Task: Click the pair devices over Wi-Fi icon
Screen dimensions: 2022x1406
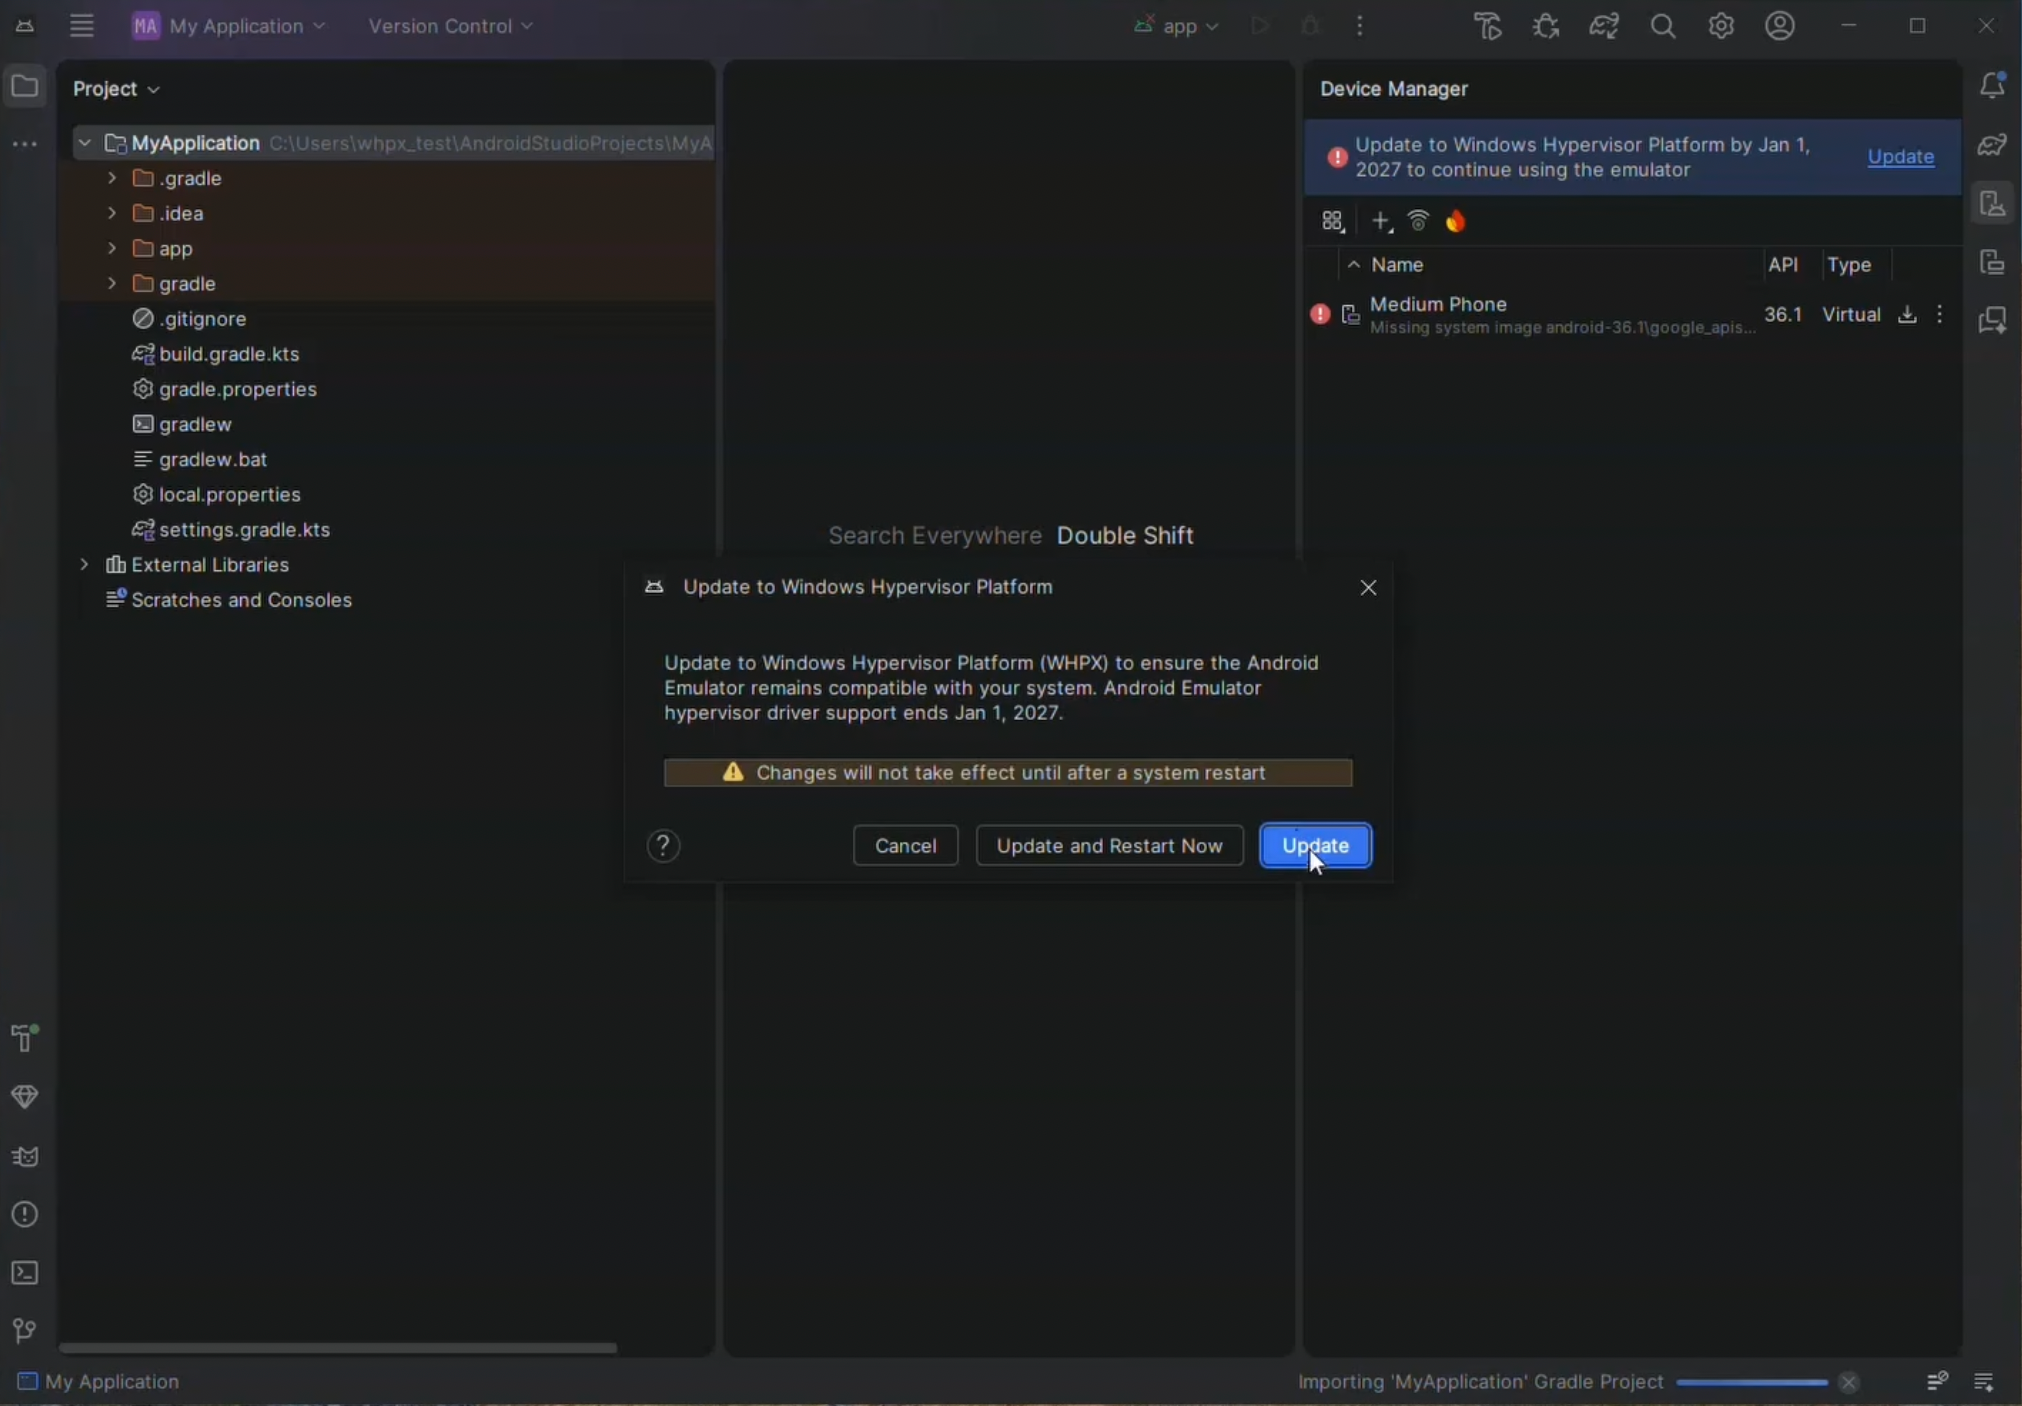Action: [1418, 221]
